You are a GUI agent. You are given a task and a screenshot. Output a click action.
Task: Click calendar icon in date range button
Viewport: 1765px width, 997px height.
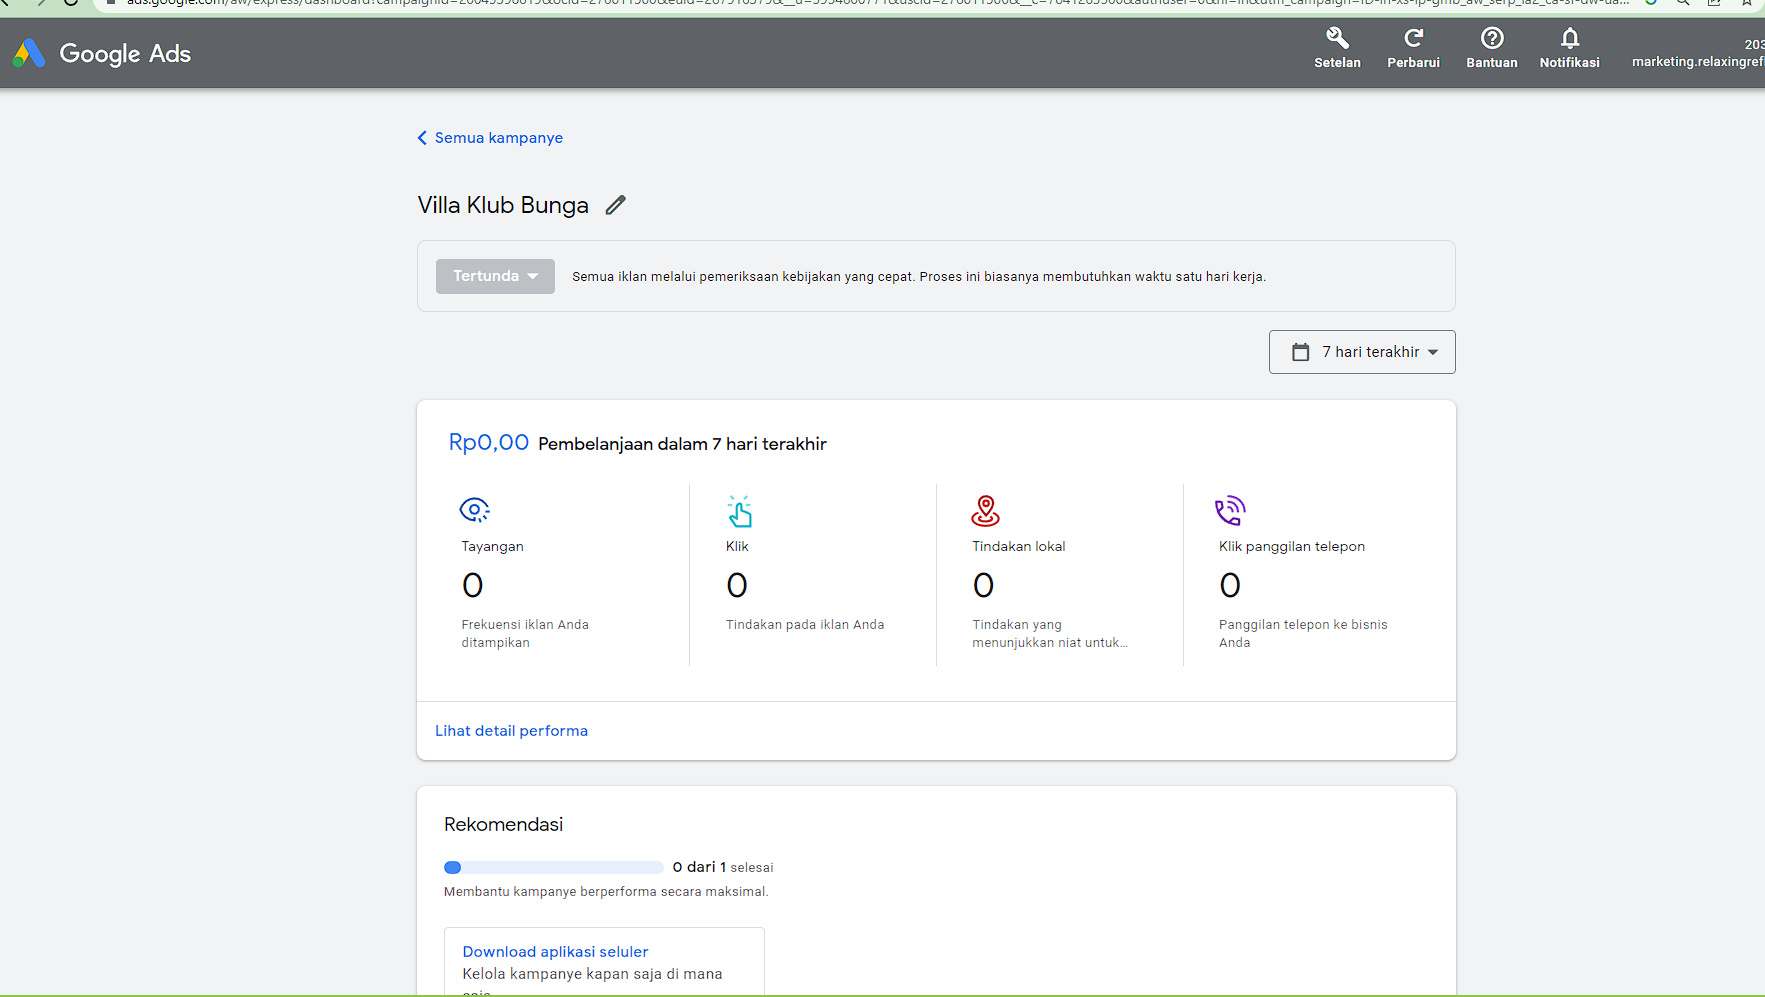(x=1300, y=352)
